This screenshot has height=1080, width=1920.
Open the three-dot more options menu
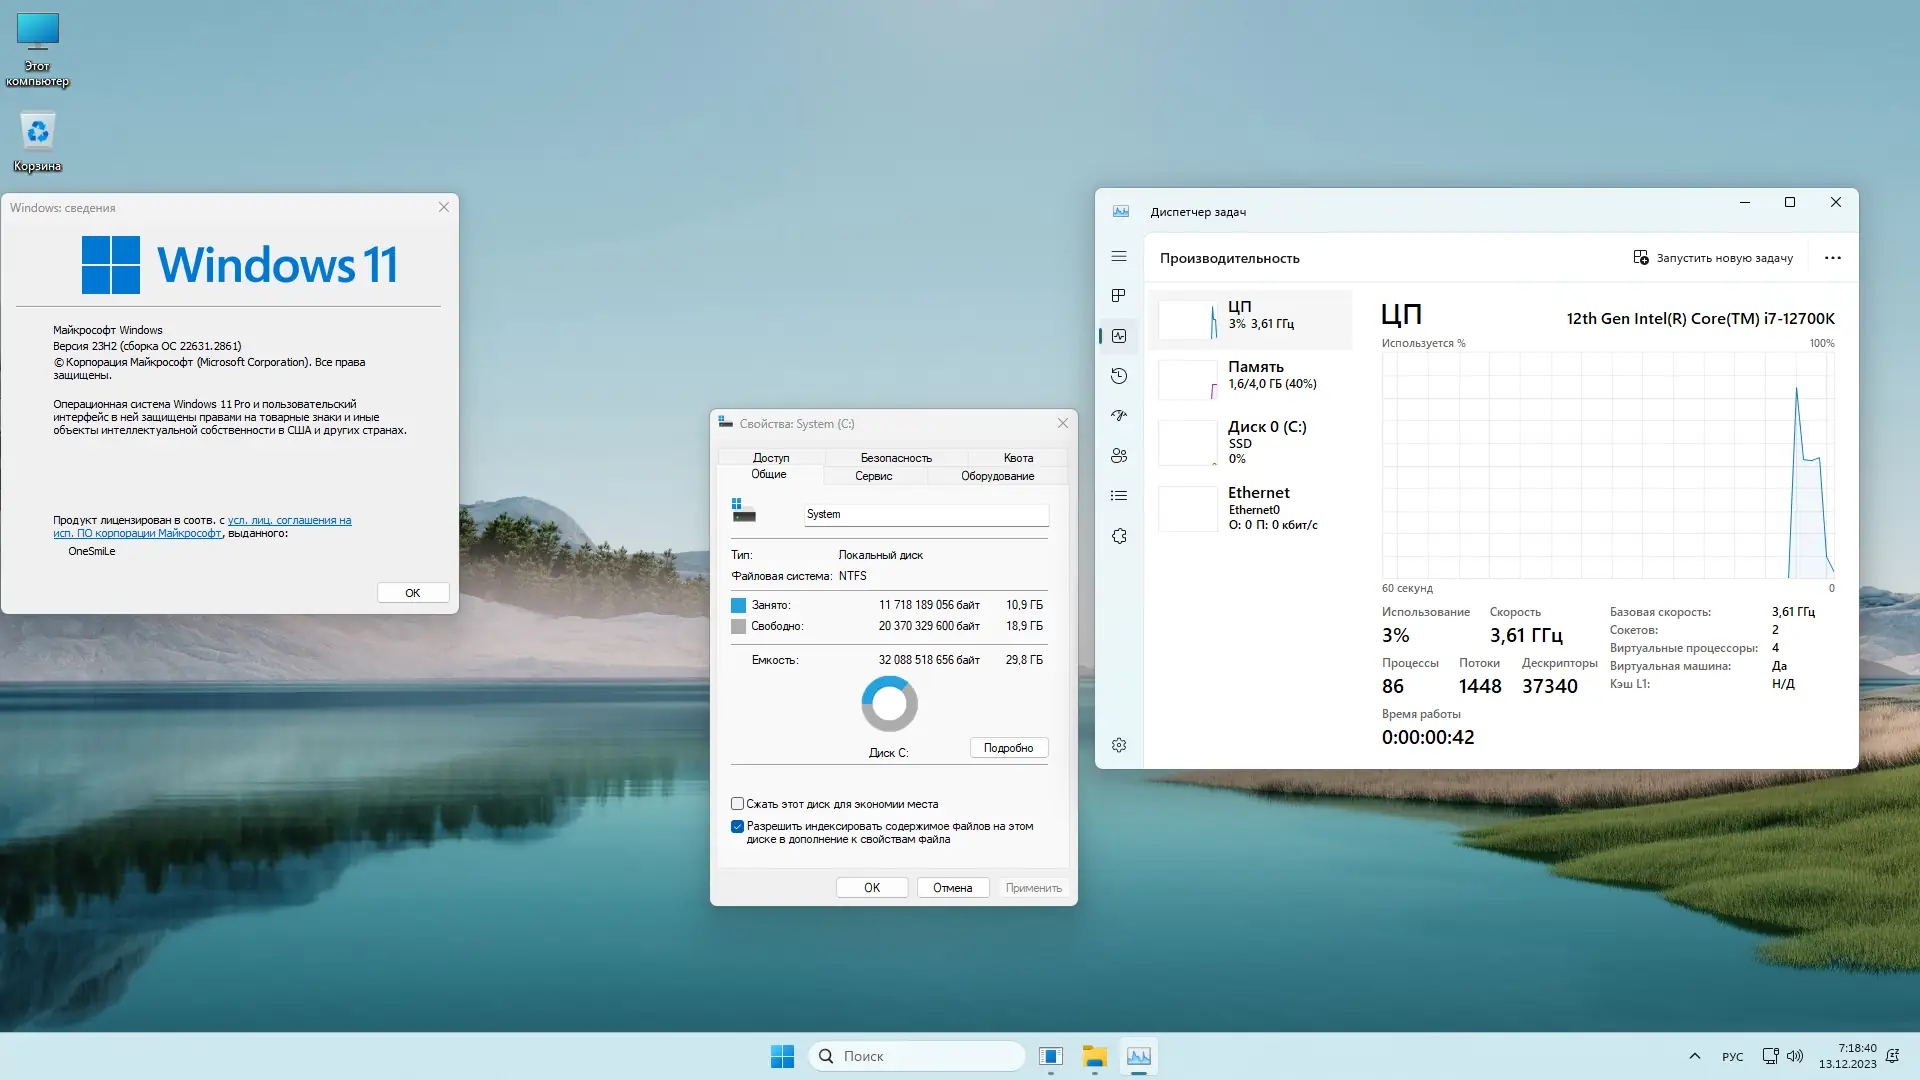[x=1832, y=258]
